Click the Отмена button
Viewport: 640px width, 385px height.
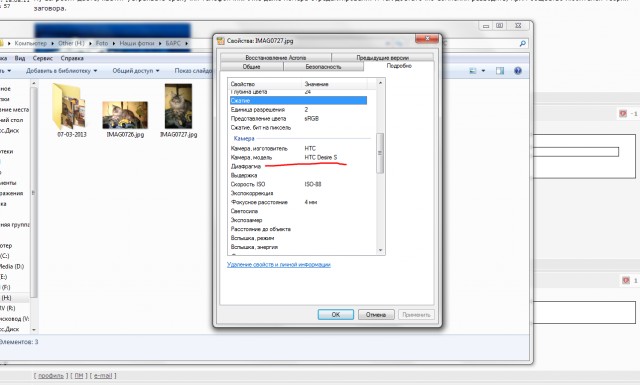point(376,314)
